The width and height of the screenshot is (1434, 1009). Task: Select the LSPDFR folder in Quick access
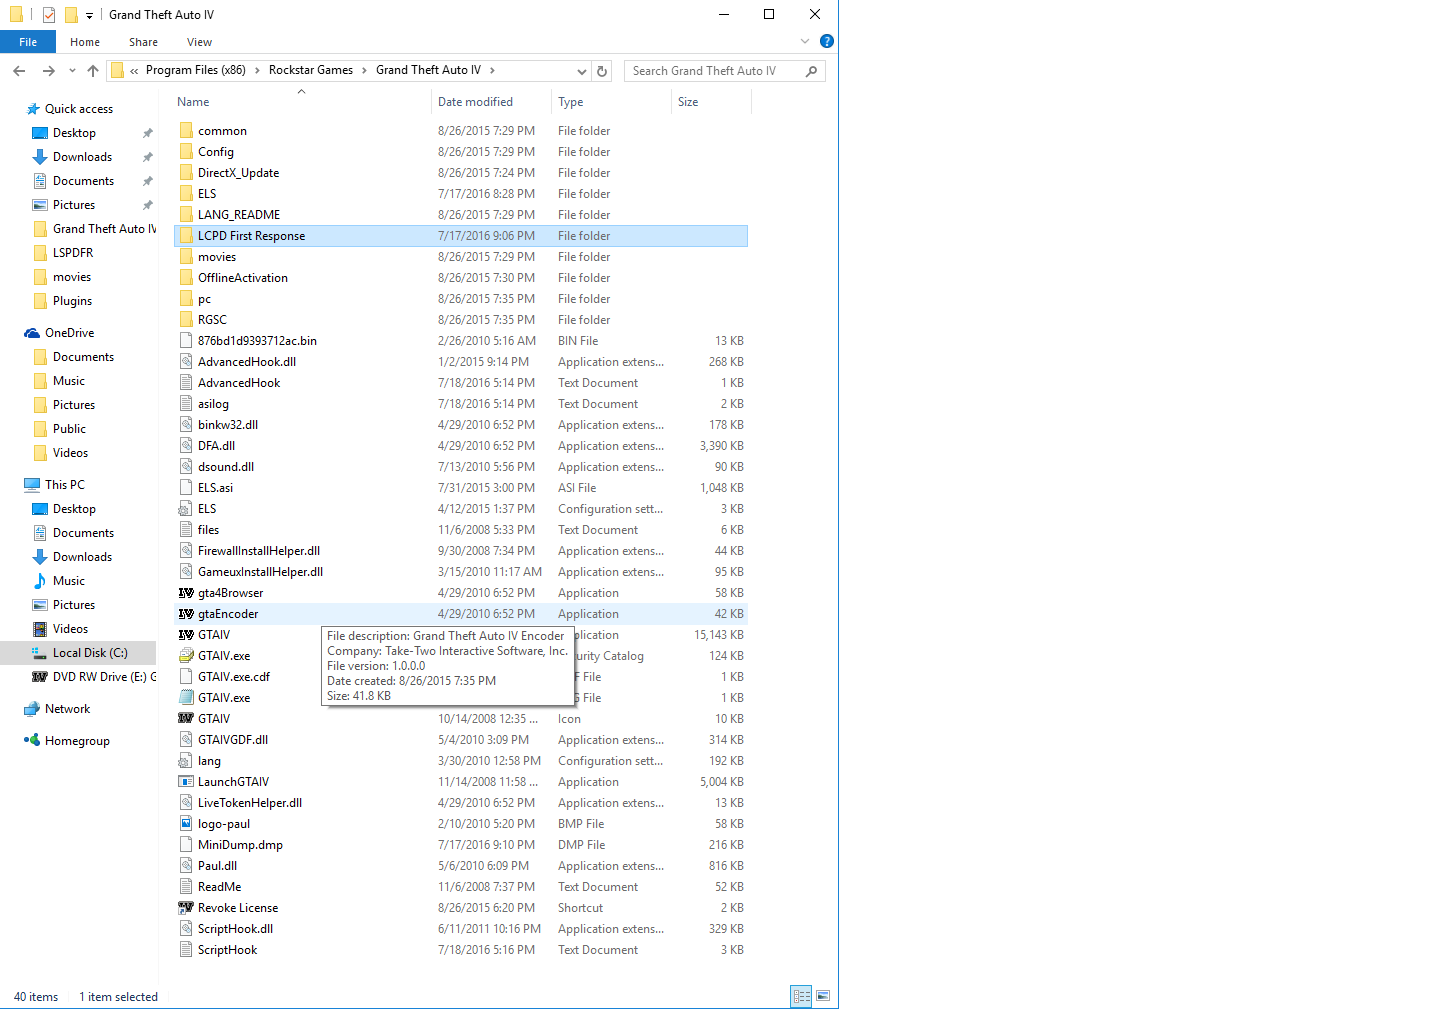[x=73, y=253]
